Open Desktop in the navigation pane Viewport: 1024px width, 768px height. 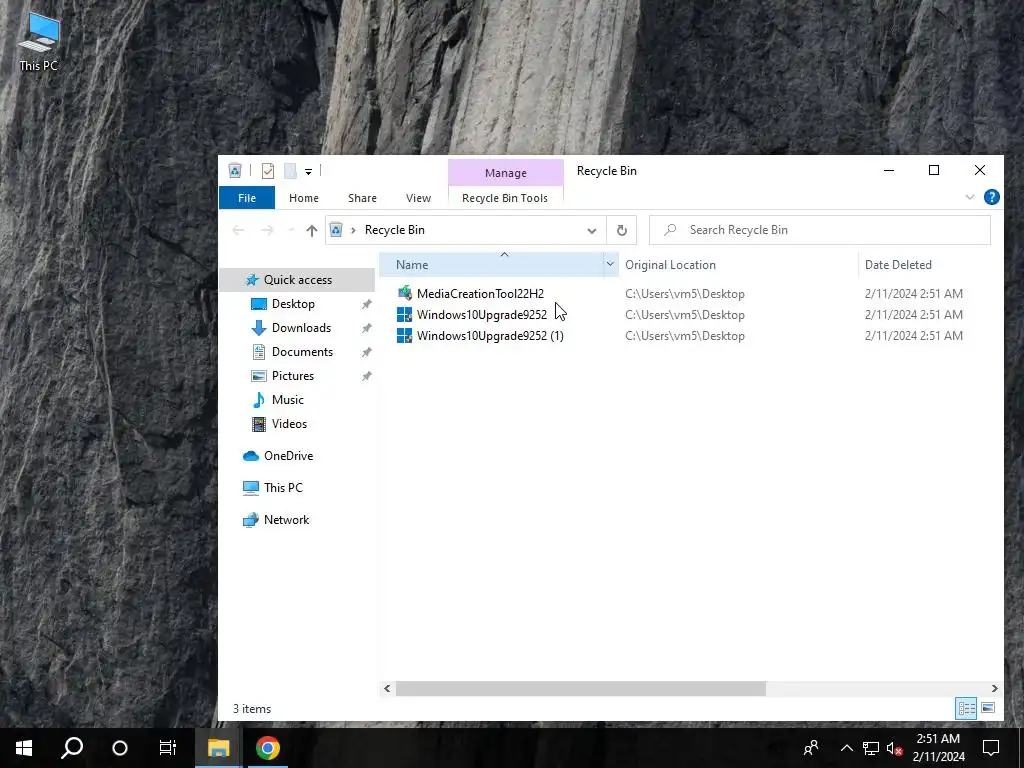click(x=293, y=304)
